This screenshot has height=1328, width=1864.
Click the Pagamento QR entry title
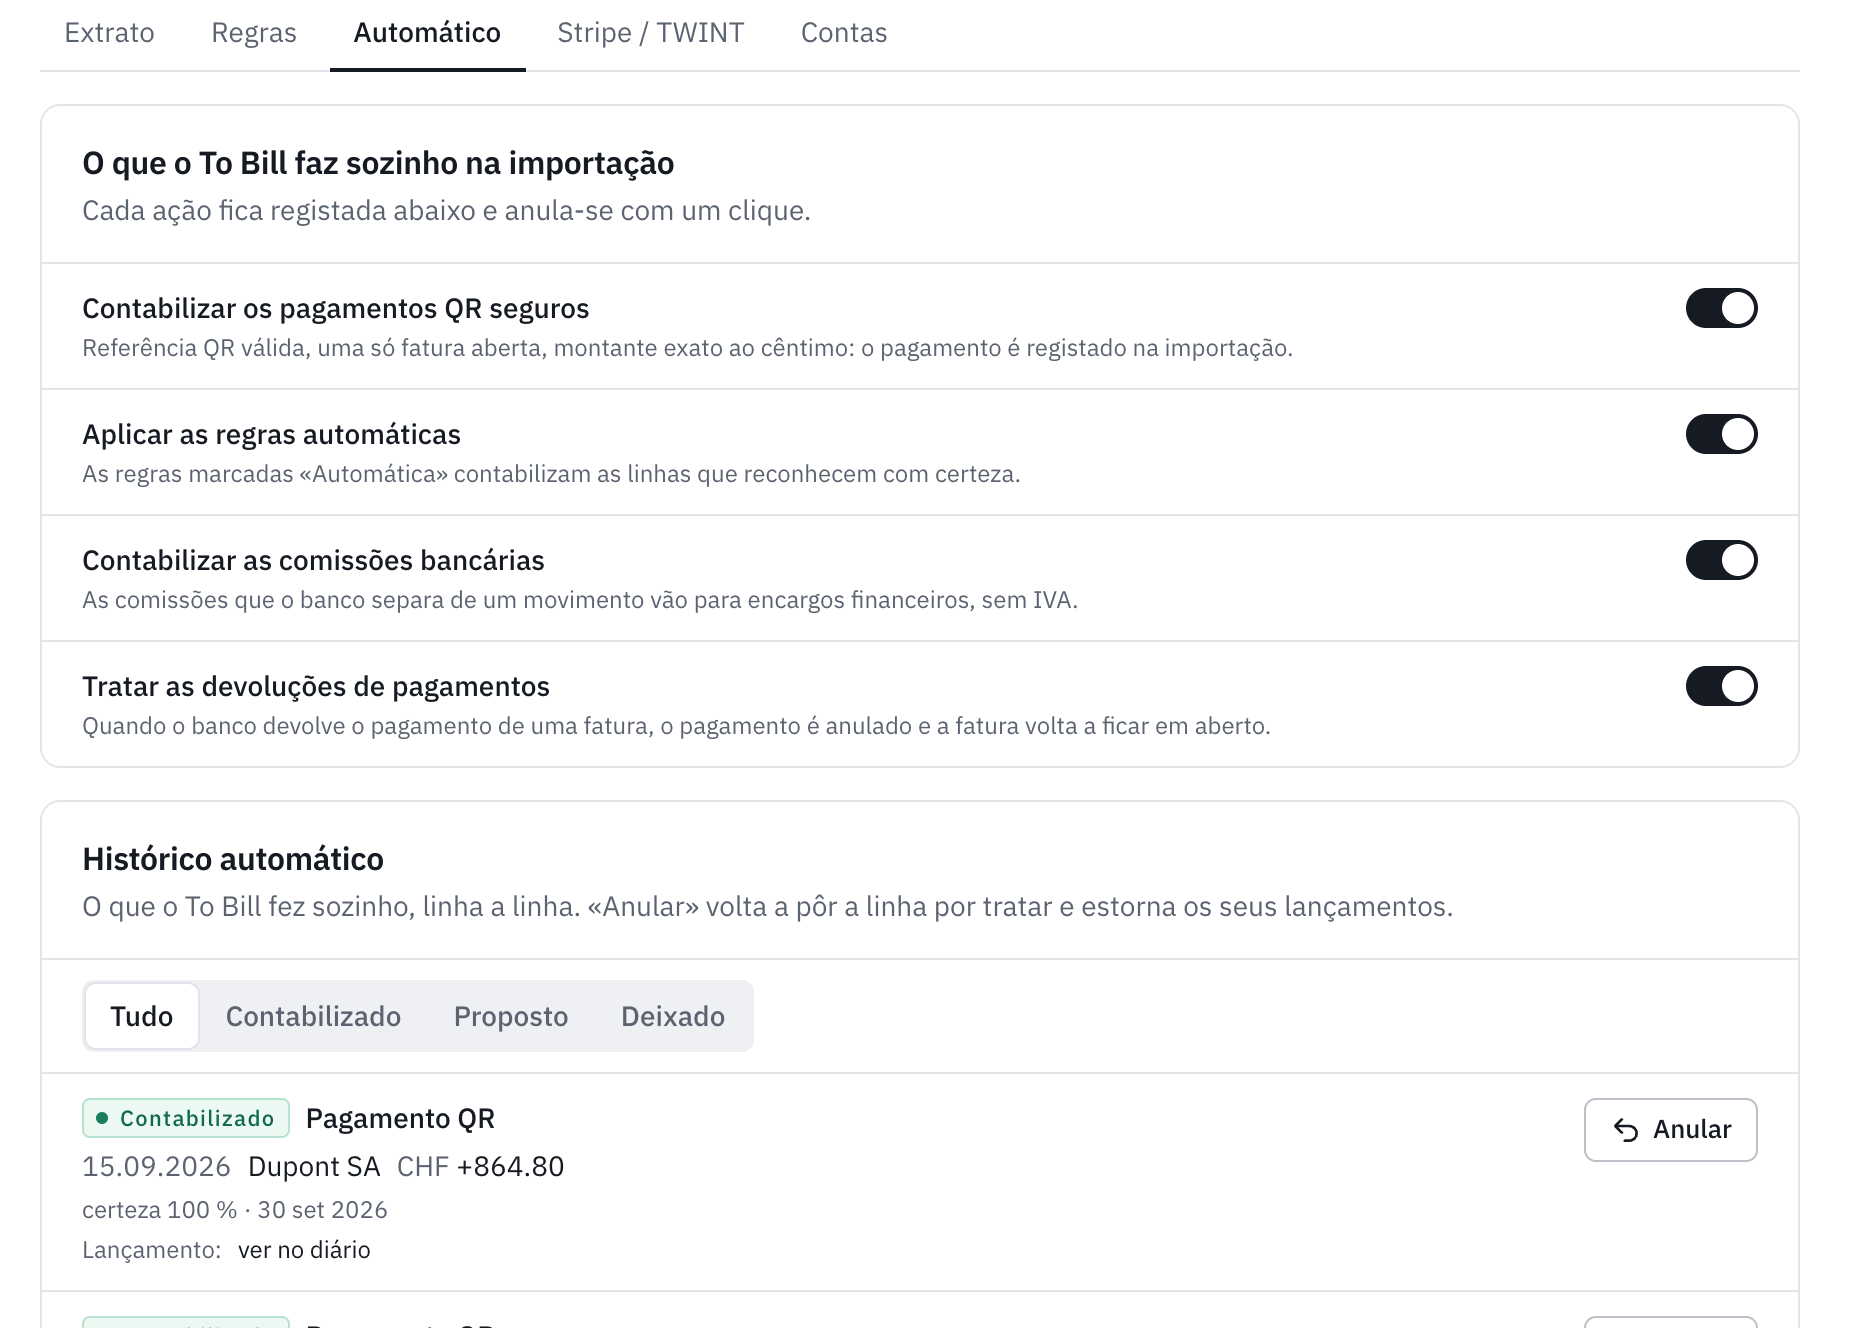[400, 1118]
